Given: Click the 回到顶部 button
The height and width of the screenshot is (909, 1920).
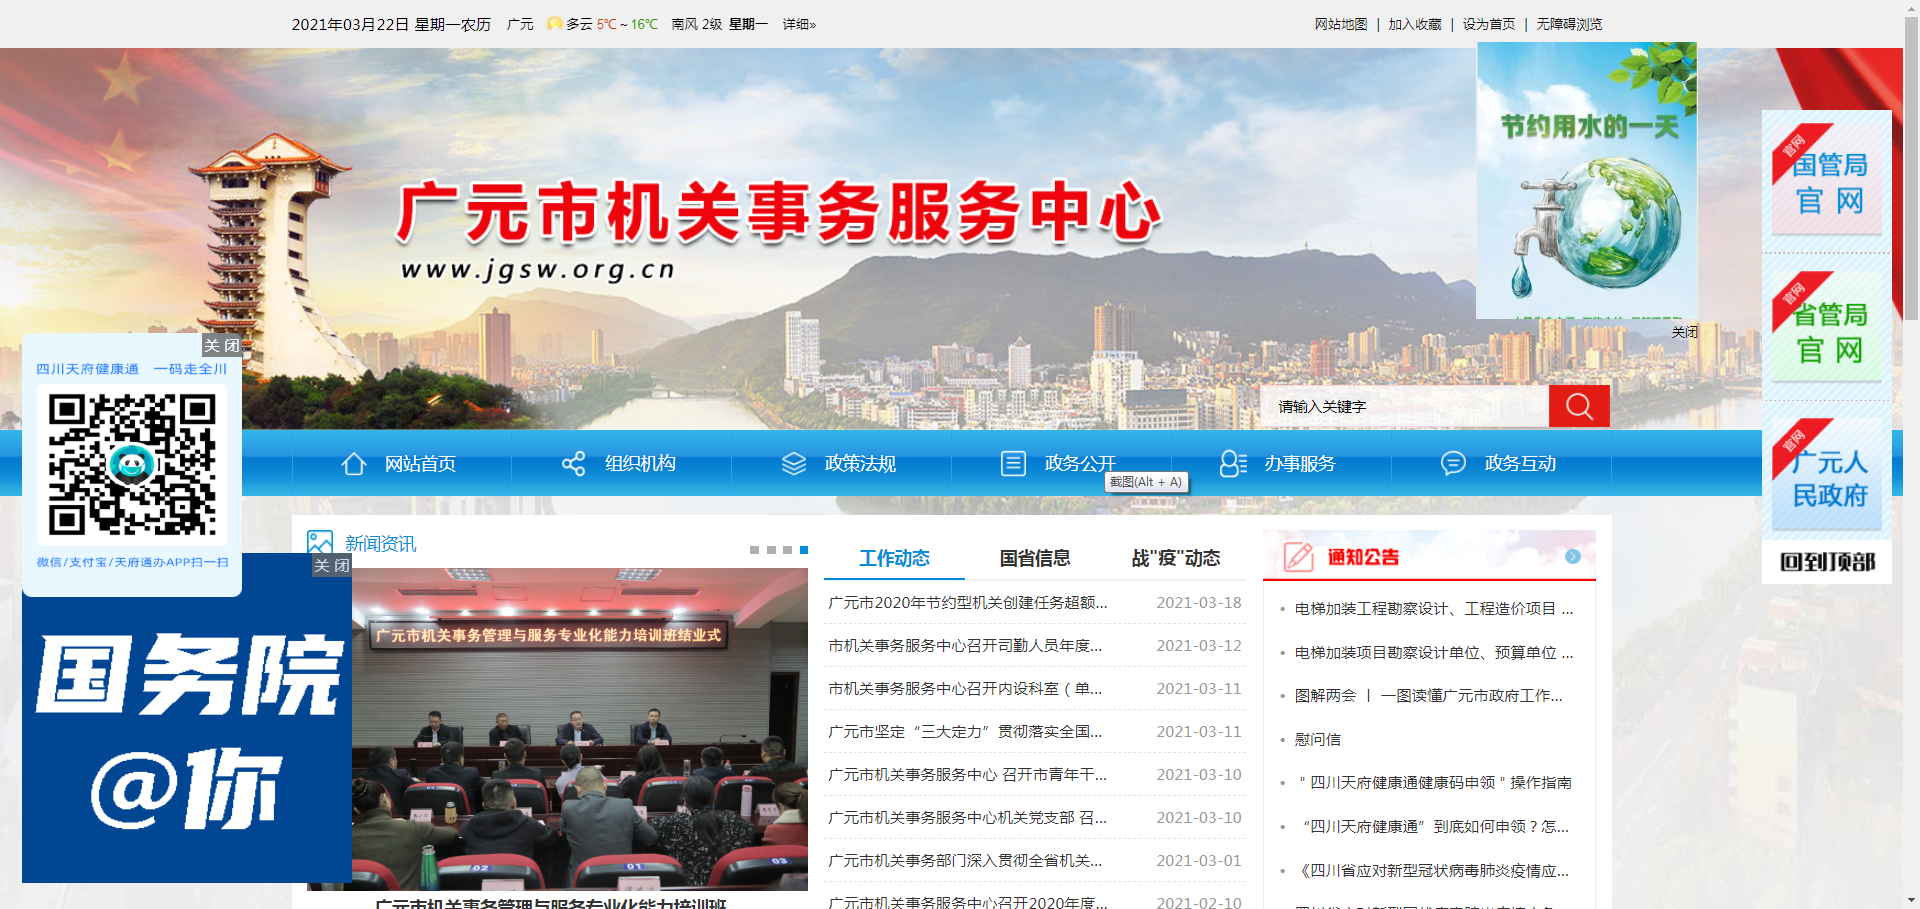Looking at the screenshot, I should [x=1827, y=562].
